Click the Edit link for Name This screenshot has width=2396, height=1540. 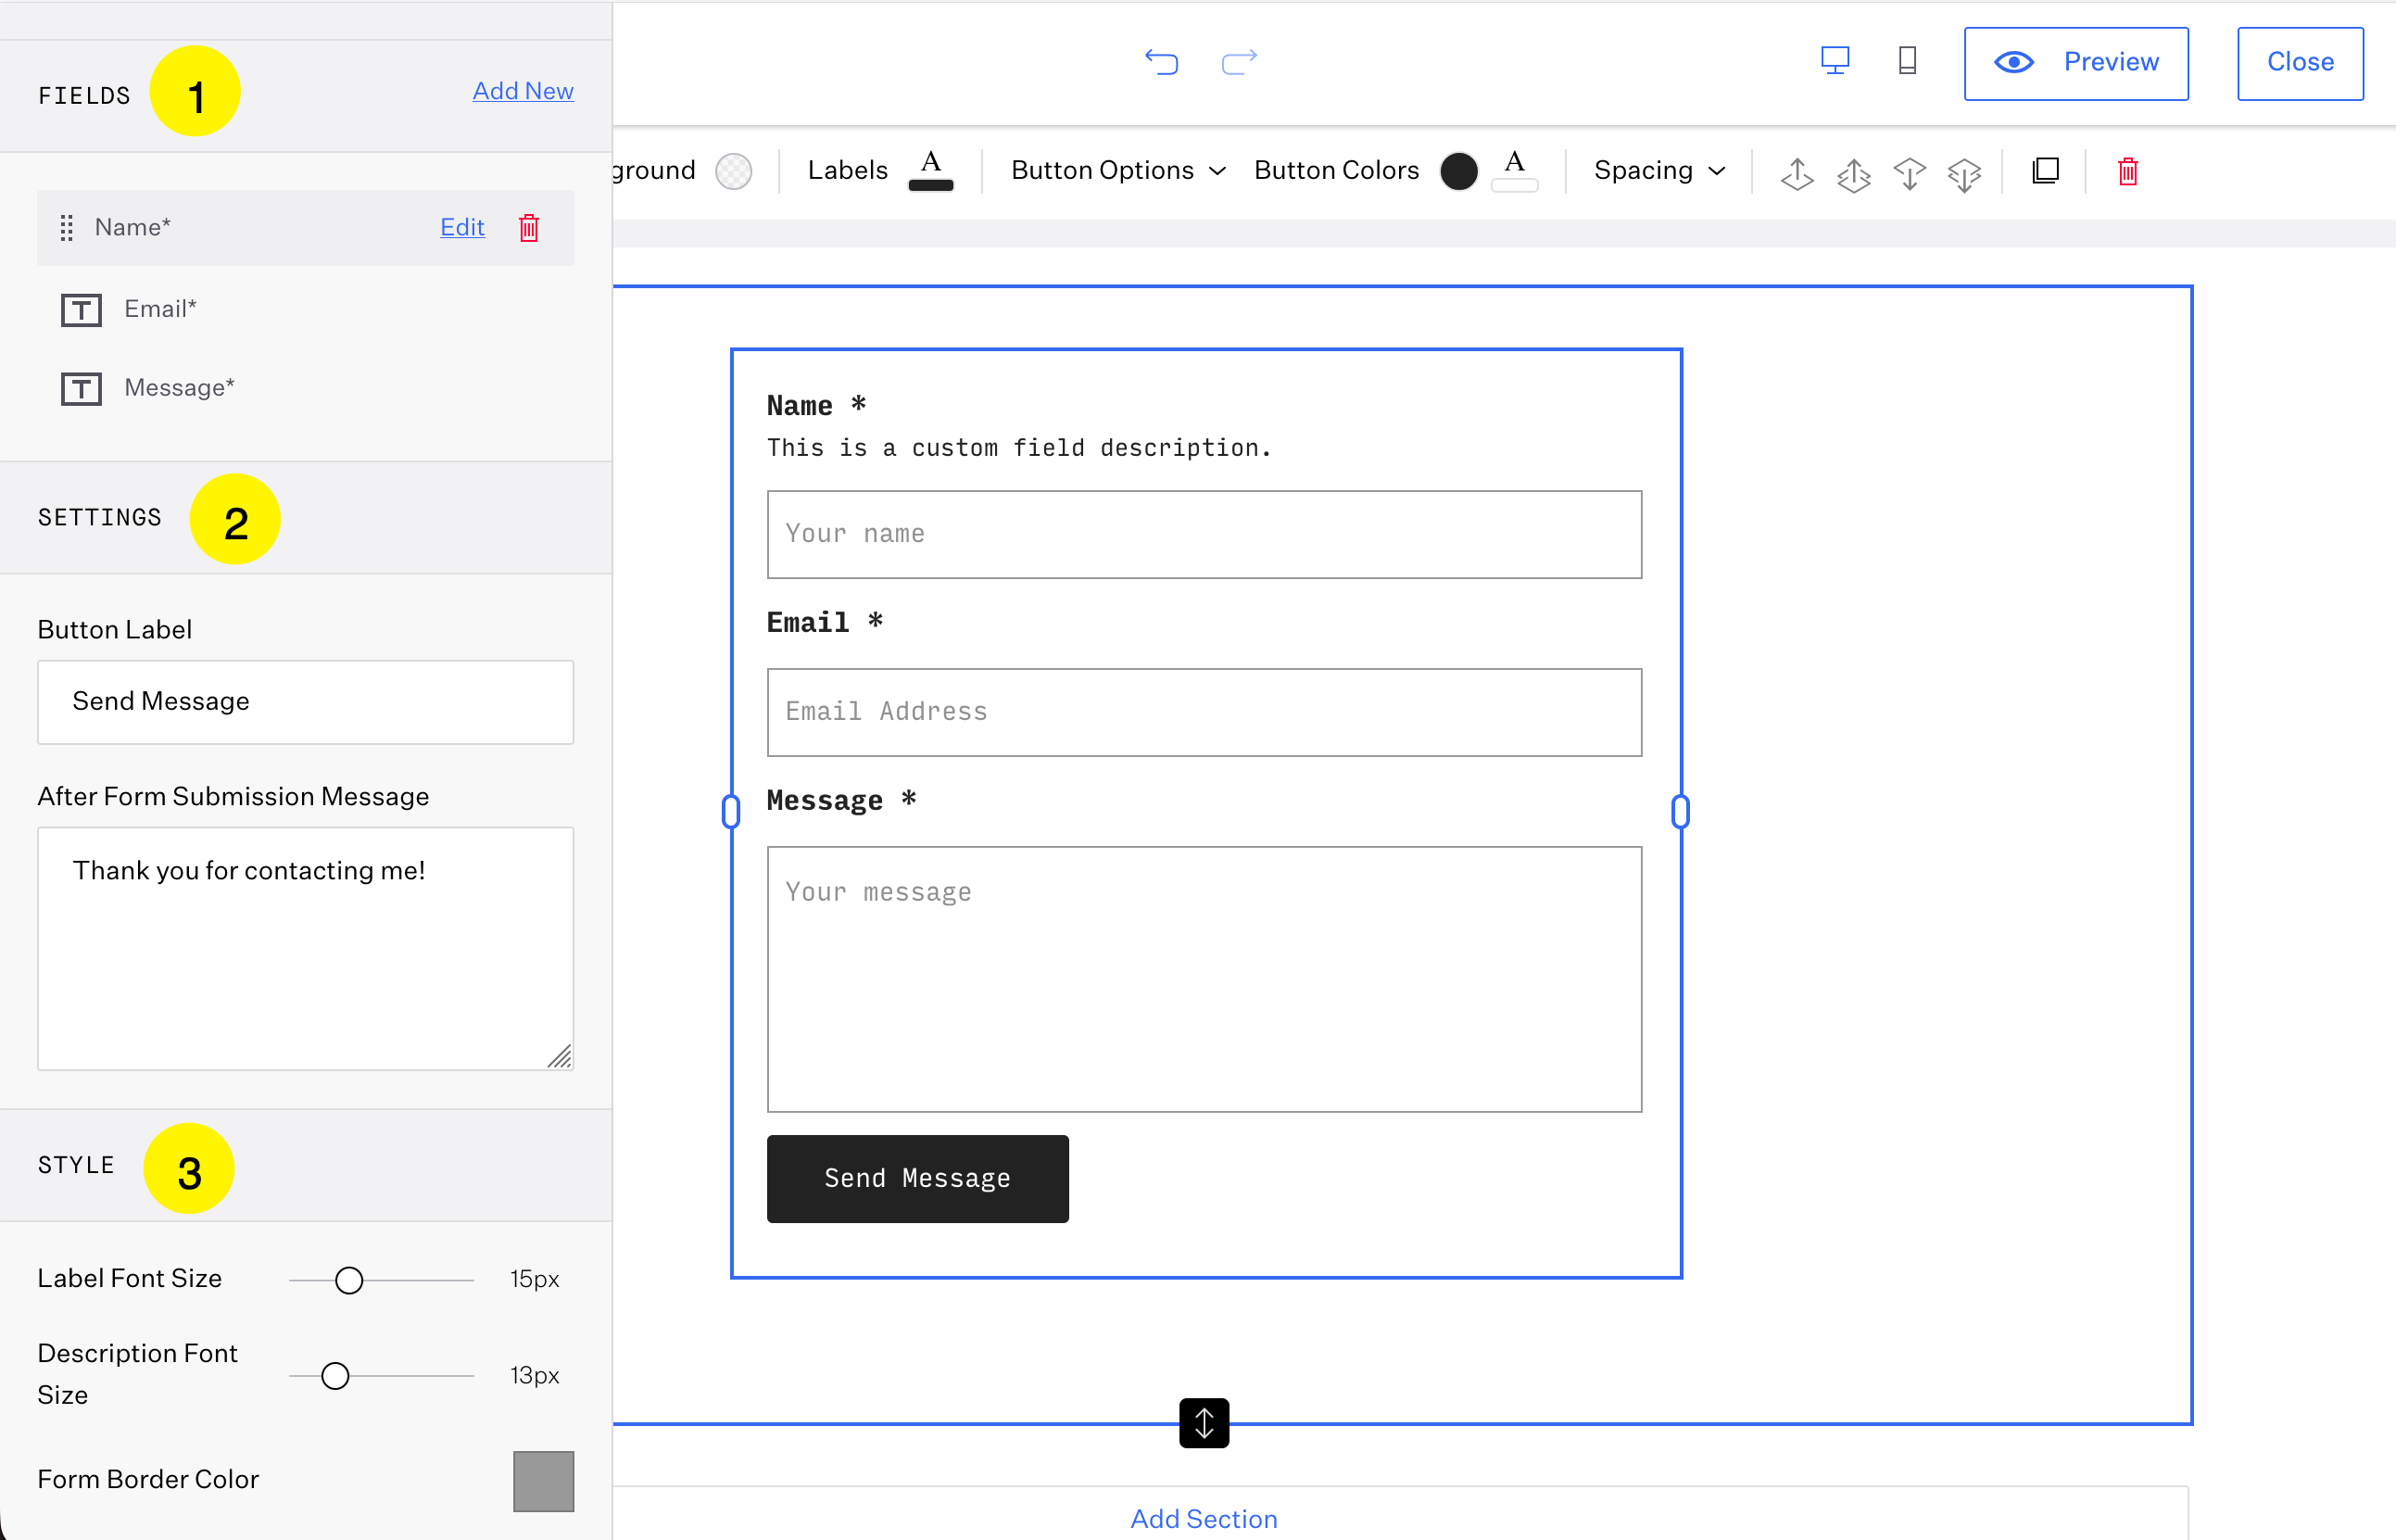point(462,228)
